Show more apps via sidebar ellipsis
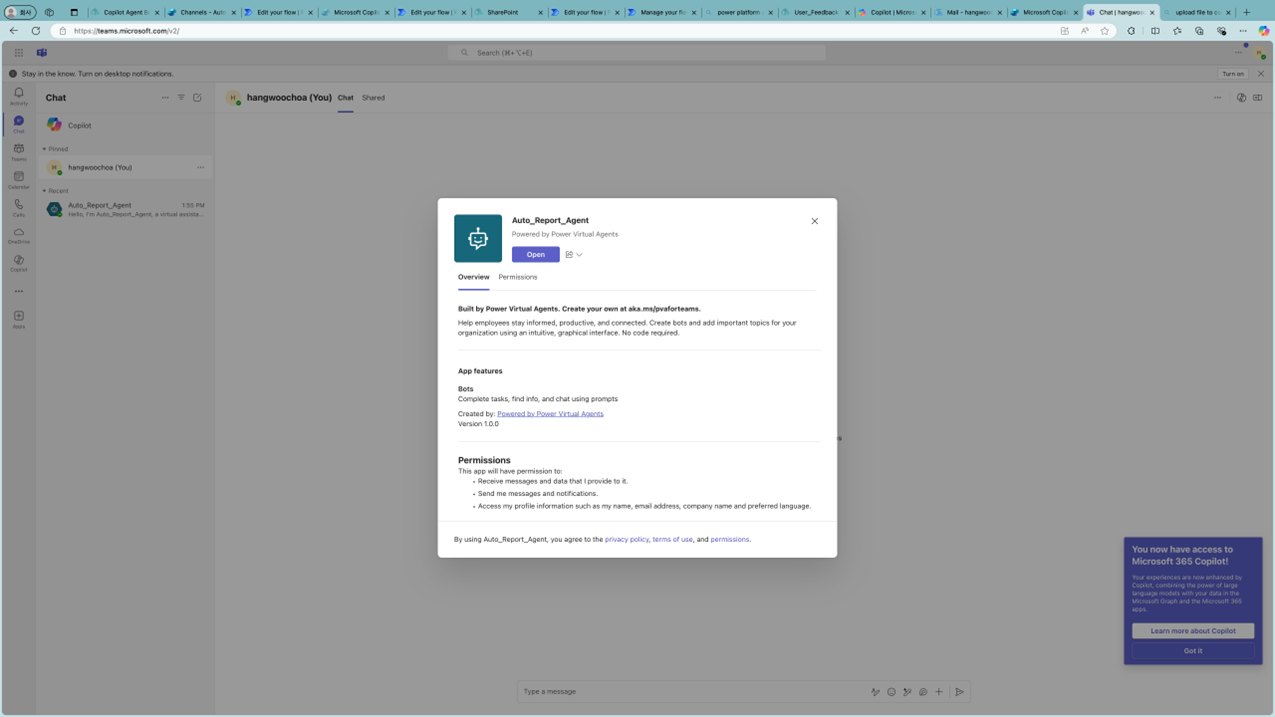This screenshot has height=717, width=1275. (18, 291)
